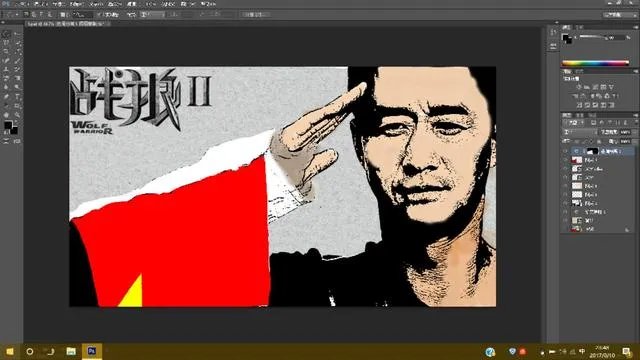This screenshot has height=360, width=640.
Task: Open the tool preset picker in options bar
Action: tap(11, 15)
